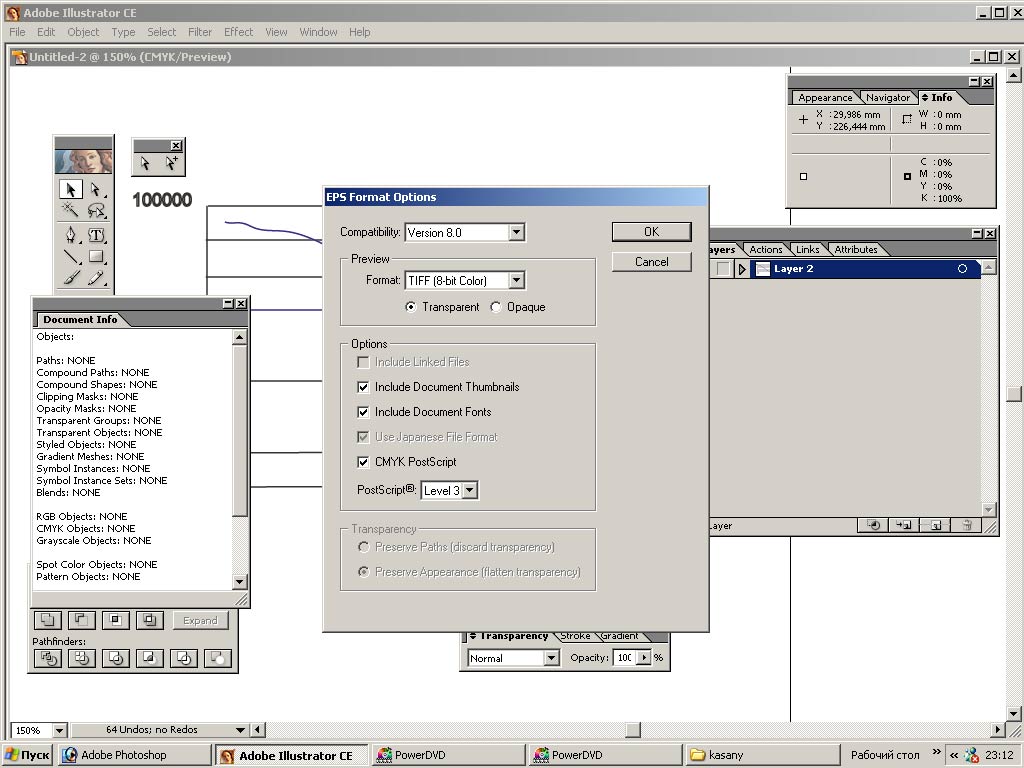Expand Layer 2 with its disclosure triangle
Viewport: 1024px width, 768px height.
tap(742, 269)
